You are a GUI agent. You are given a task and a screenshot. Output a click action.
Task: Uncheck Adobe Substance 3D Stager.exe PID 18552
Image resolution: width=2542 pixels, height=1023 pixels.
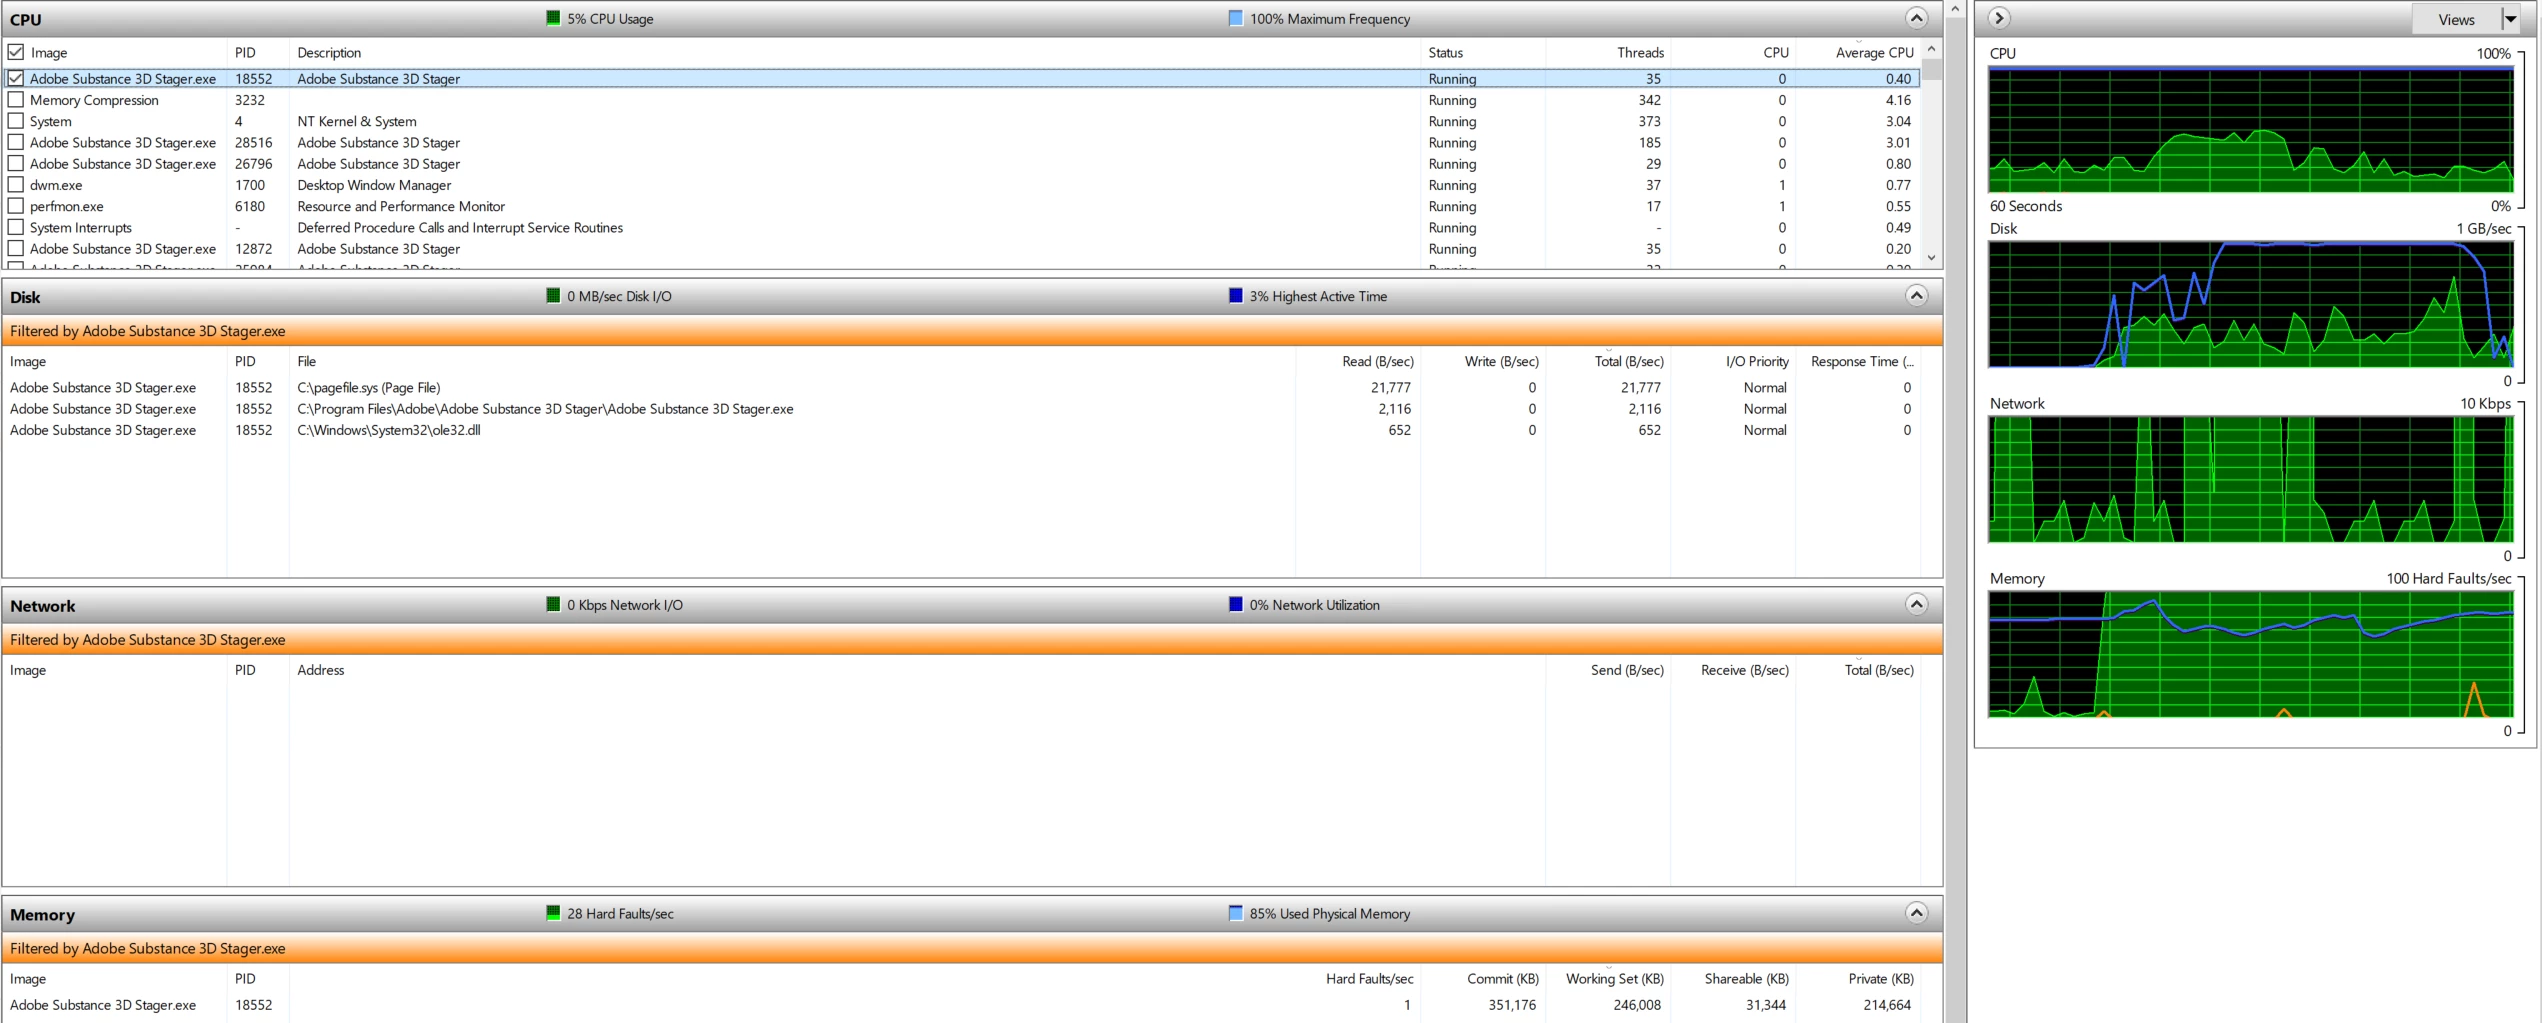tap(16, 78)
